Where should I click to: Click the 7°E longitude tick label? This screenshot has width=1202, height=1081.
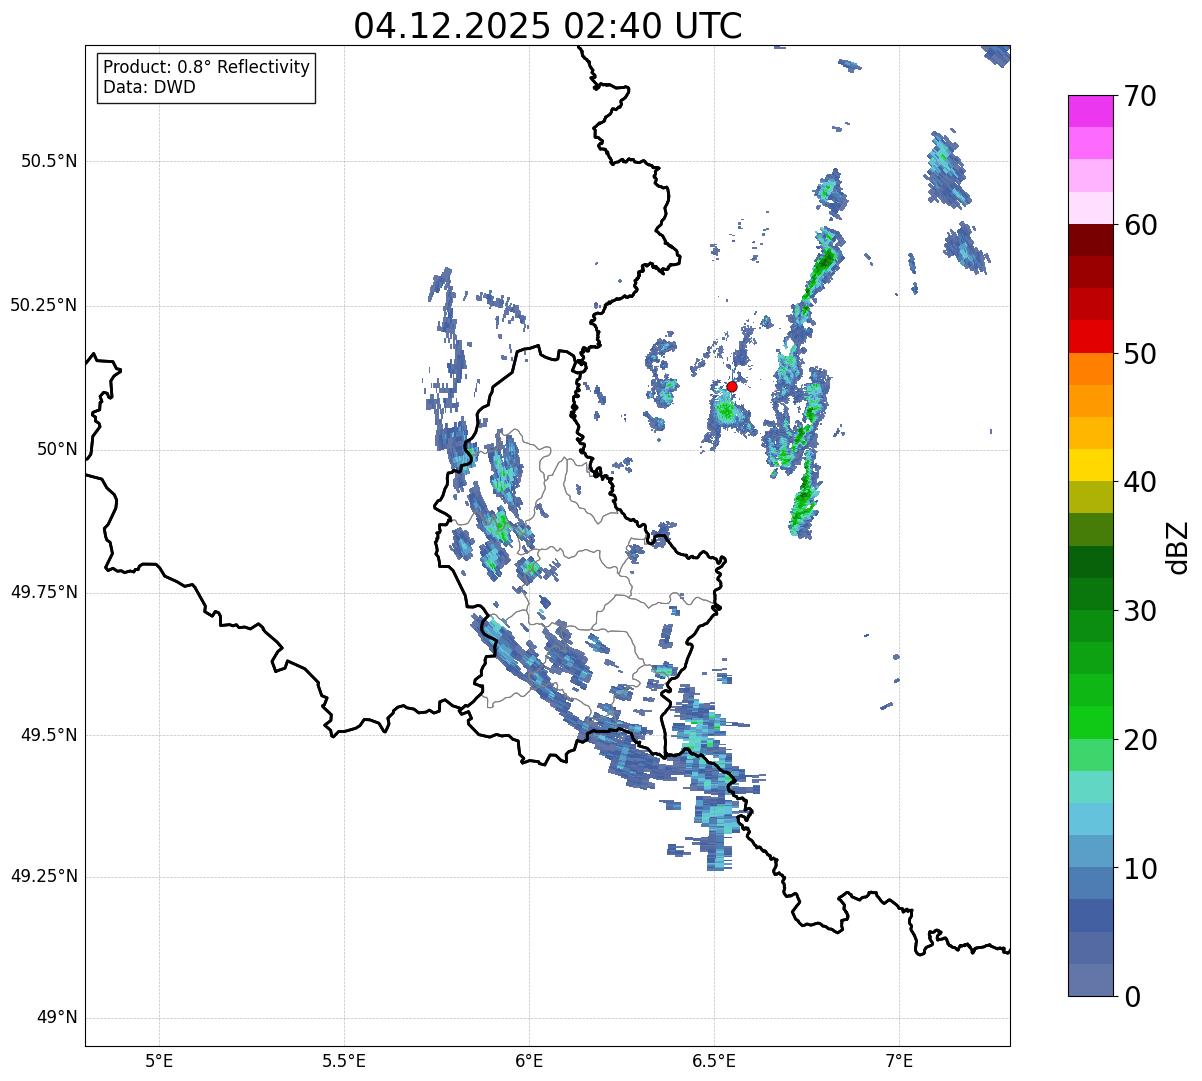(899, 1060)
